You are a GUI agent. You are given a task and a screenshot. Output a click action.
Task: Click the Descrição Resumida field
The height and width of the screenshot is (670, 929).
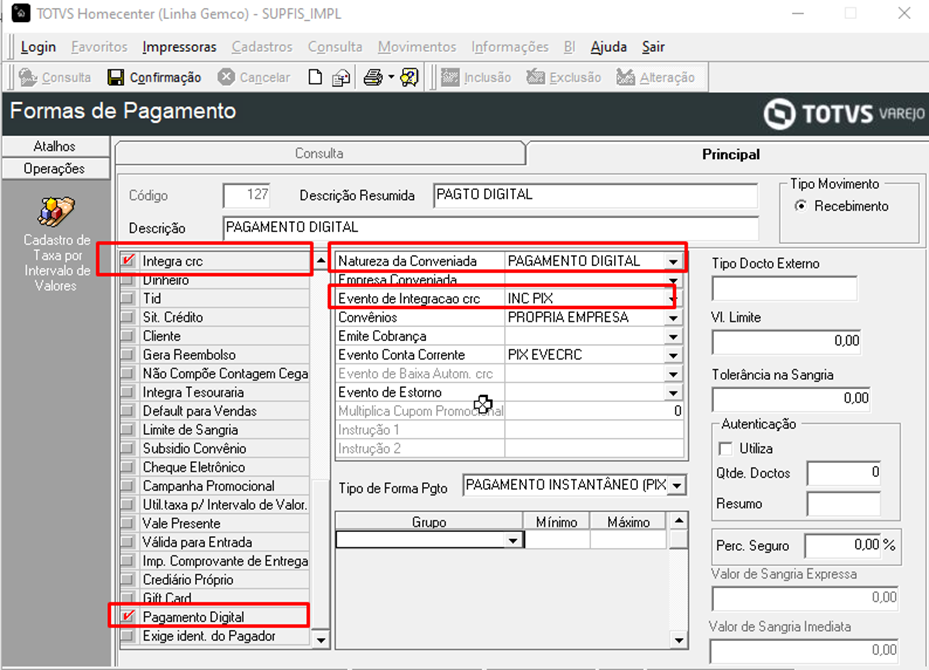595,195
